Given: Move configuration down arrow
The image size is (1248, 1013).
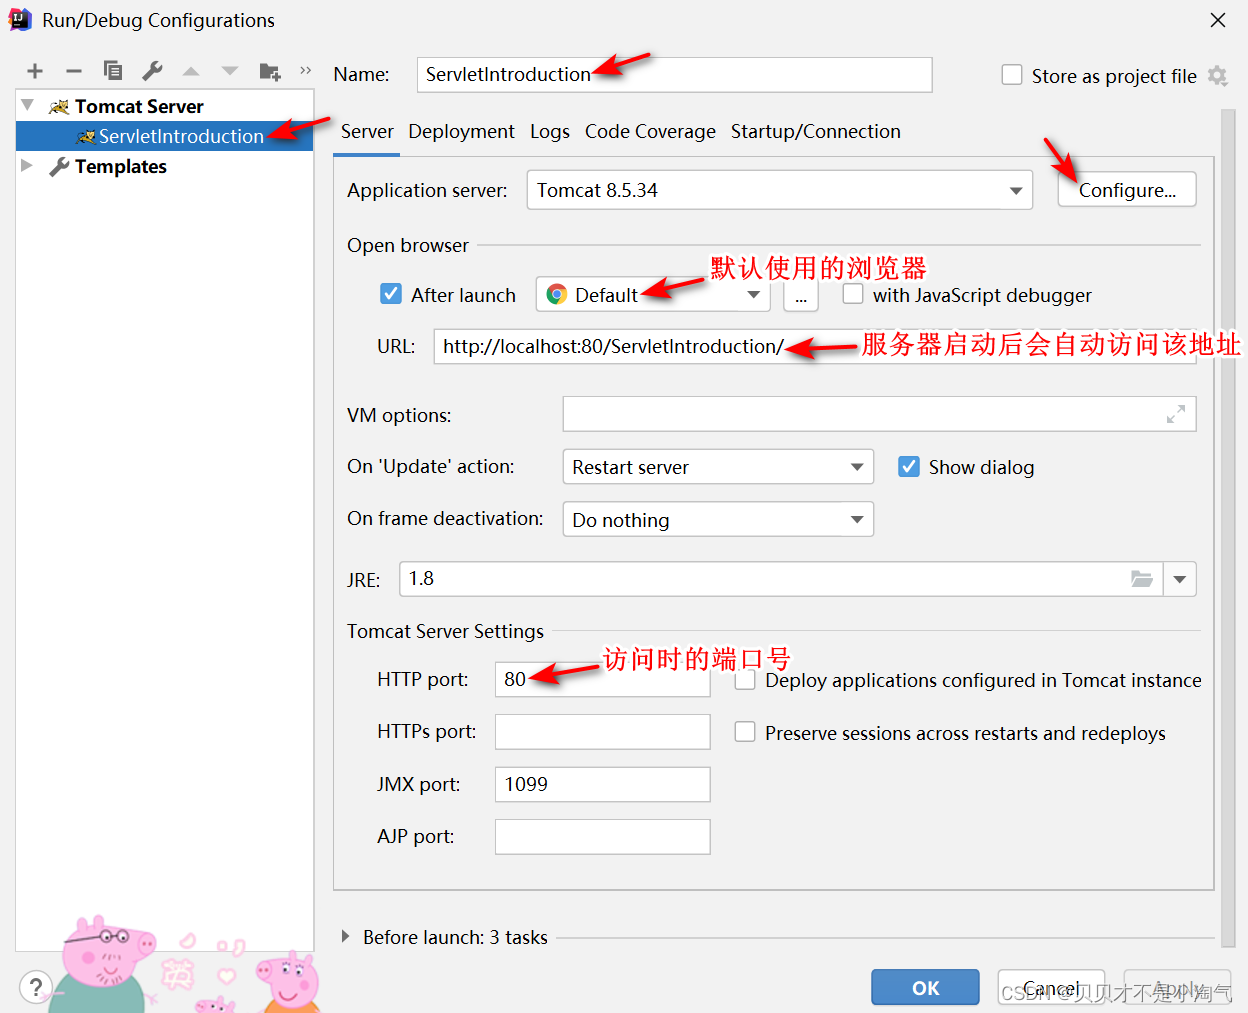Looking at the screenshot, I should click(x=230, y=71).
